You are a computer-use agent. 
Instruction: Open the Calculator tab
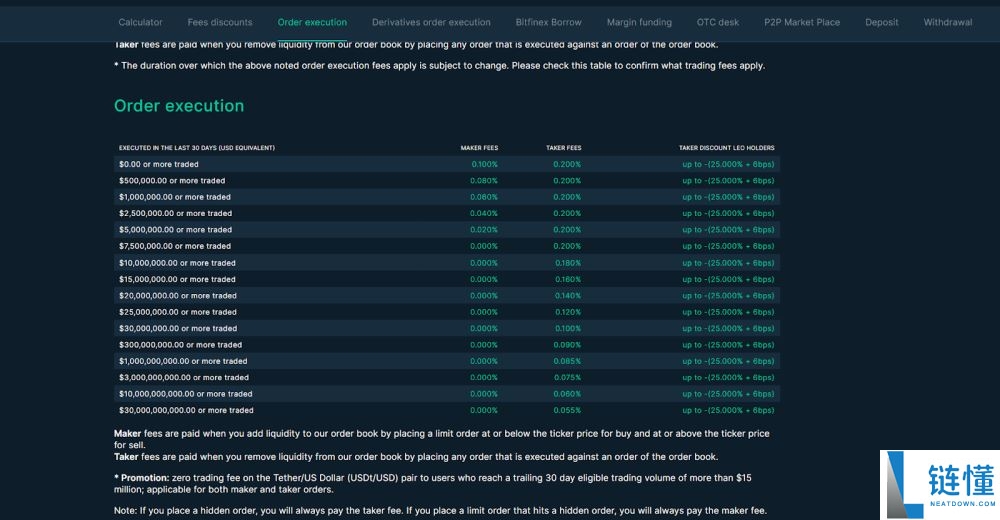(140, 22)
